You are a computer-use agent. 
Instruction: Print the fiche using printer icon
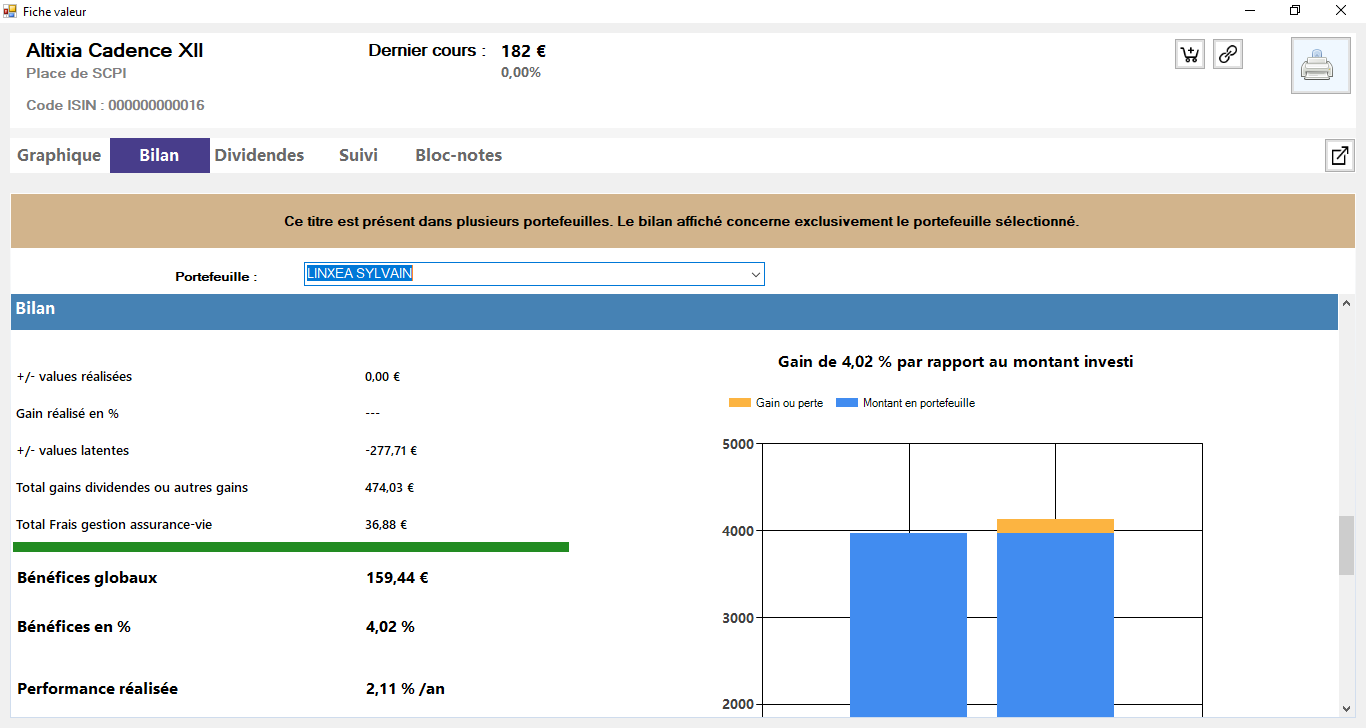pyautogui.click(x=1320, y=66)
